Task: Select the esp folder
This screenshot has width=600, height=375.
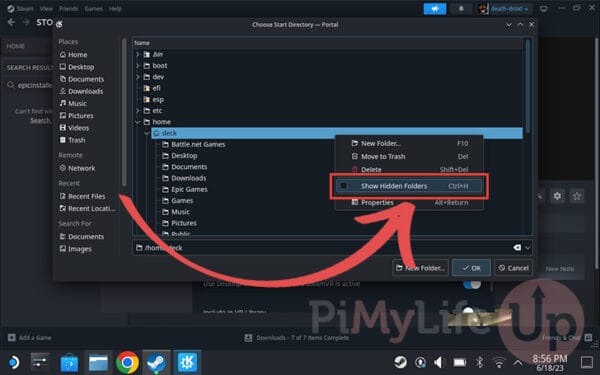Action: [x=153, y=99]
